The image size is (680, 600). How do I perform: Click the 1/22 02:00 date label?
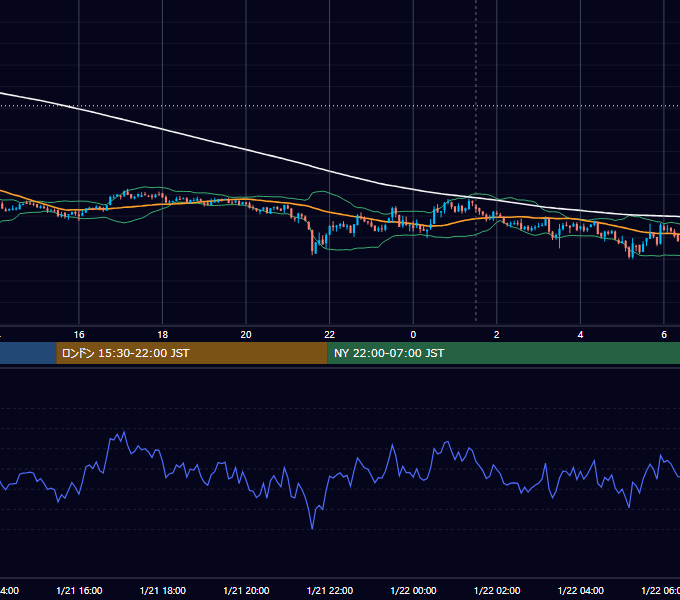coord(497,590)
